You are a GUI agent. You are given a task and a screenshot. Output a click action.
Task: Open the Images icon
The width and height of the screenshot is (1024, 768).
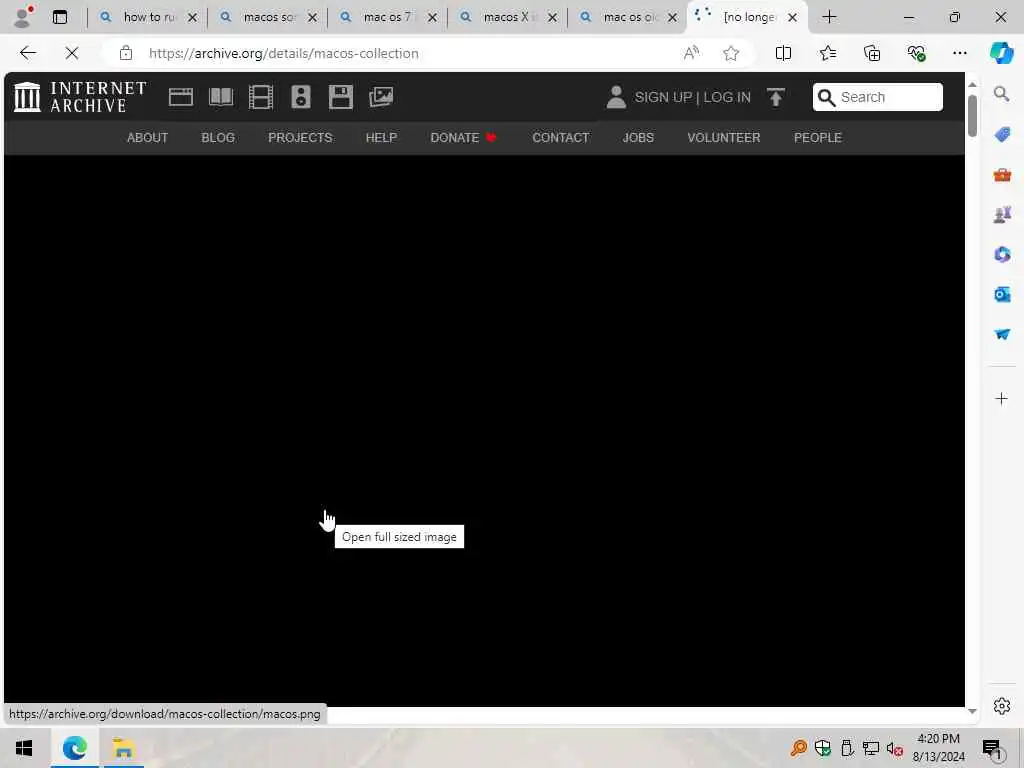(381, 97)
